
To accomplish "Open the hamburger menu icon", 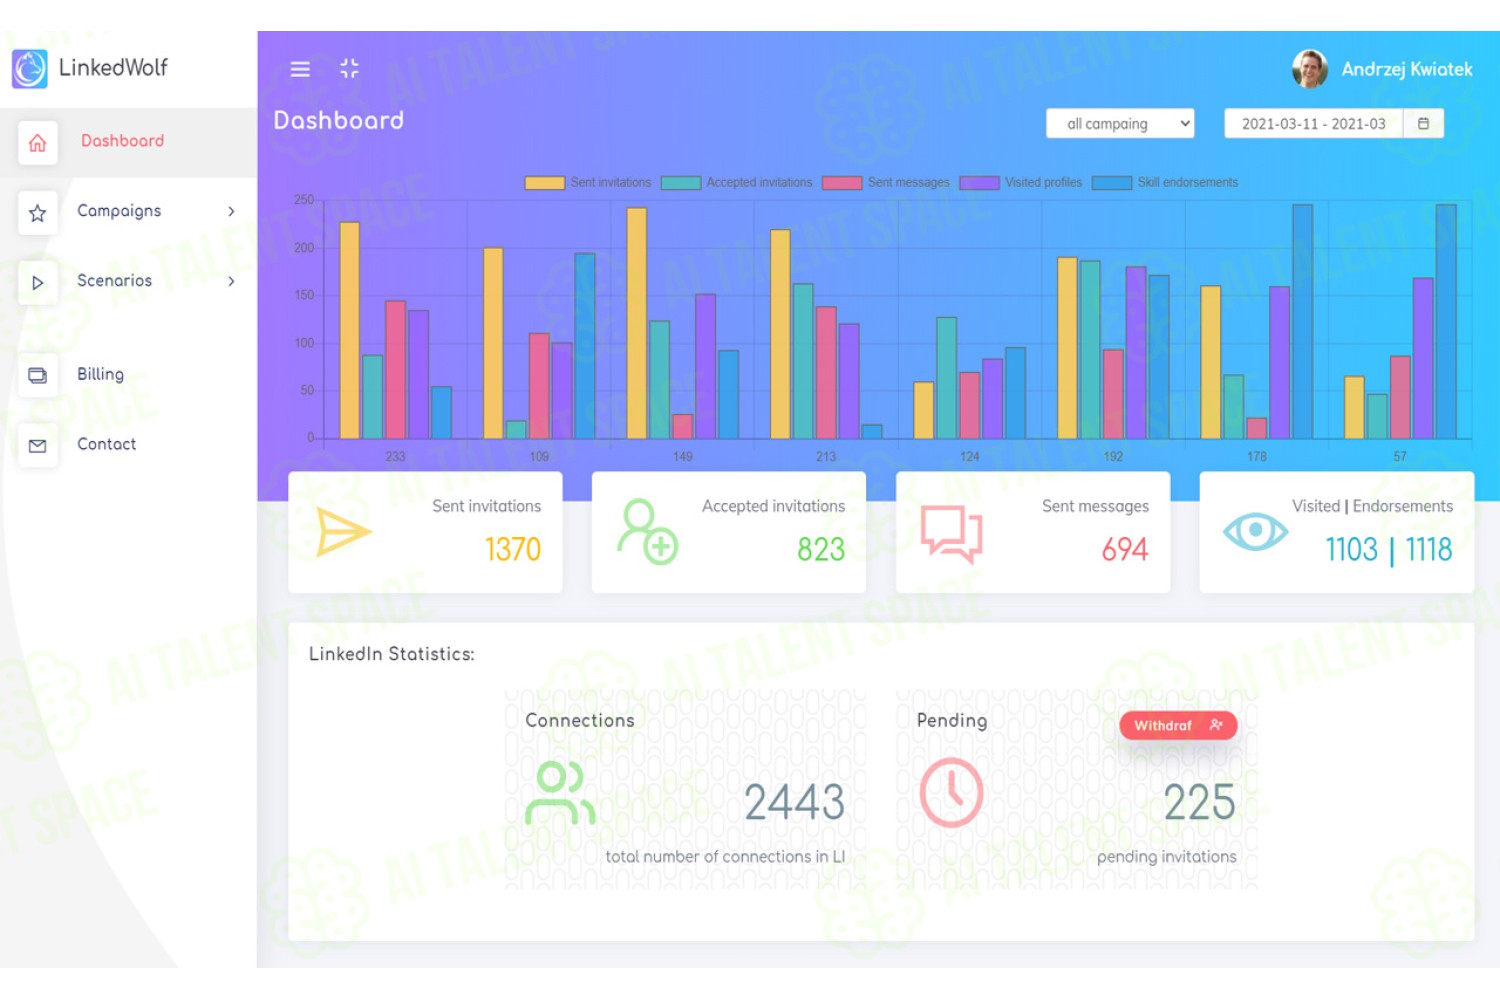I will (300, 69).
